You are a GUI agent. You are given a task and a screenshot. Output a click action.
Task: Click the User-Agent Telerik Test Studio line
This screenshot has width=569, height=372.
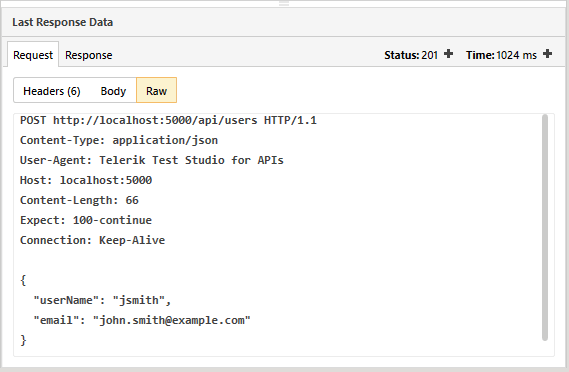pos(152,160)
